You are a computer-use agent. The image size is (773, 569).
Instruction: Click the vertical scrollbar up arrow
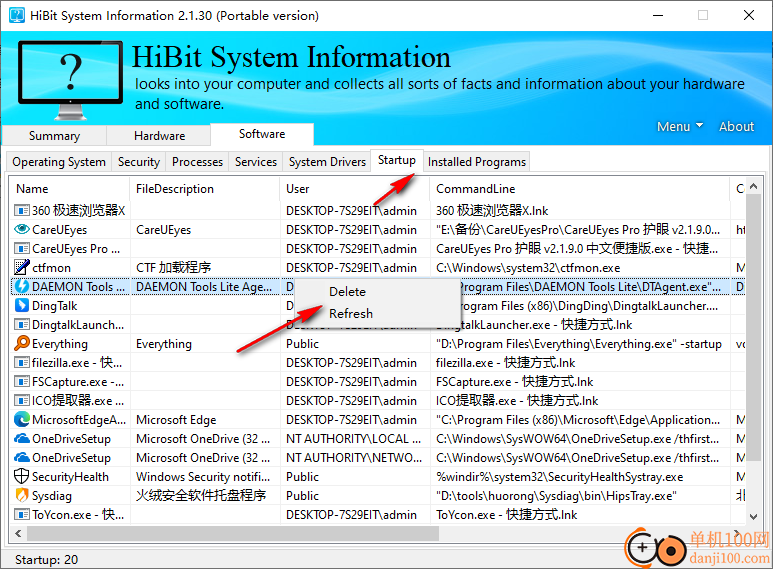(x=753, y=186)
